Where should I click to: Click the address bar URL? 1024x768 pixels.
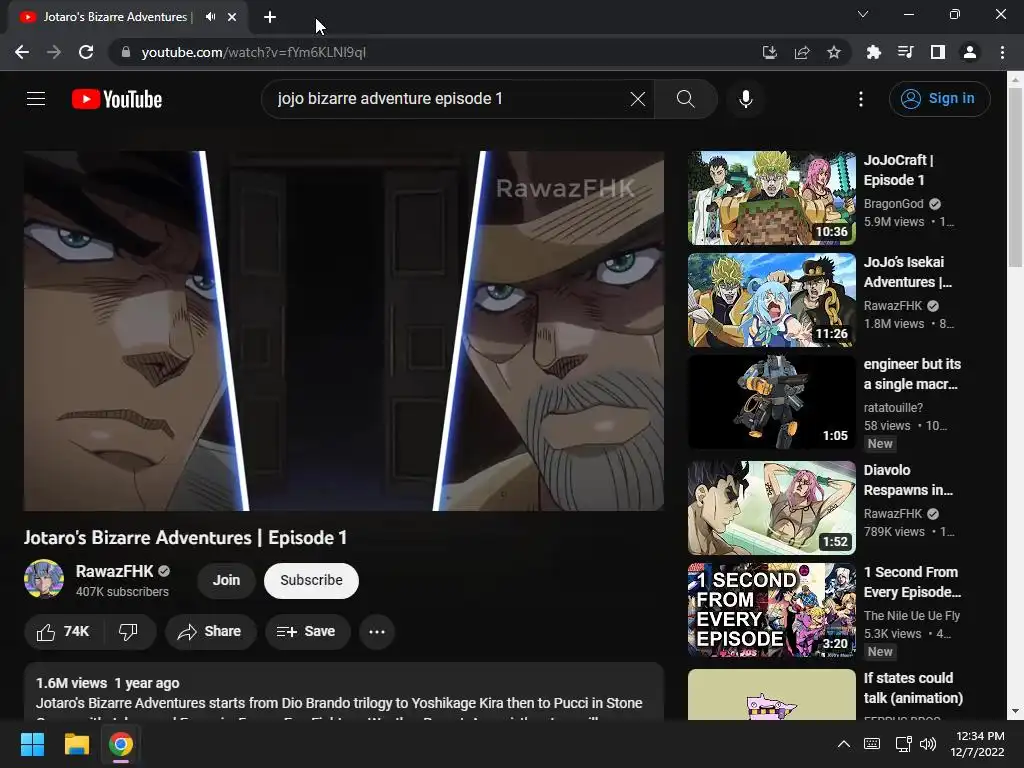[253, 52]
